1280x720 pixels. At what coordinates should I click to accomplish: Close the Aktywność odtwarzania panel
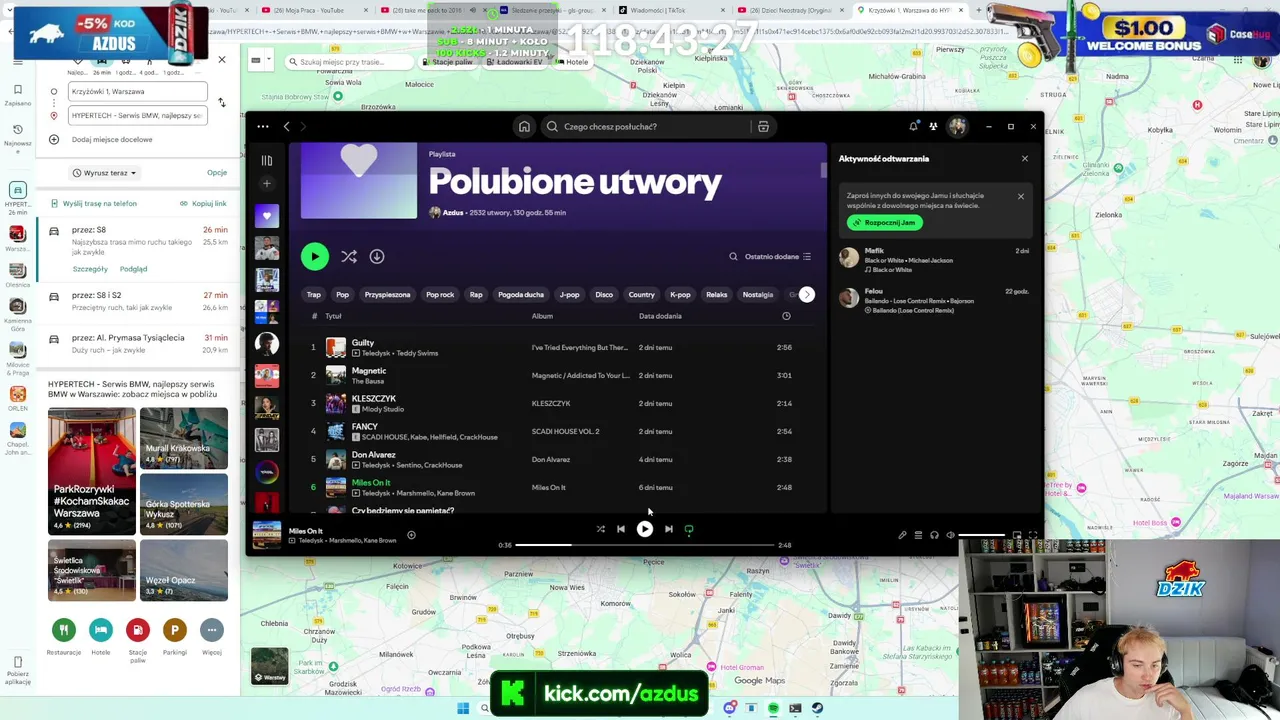pos(1024,159)
